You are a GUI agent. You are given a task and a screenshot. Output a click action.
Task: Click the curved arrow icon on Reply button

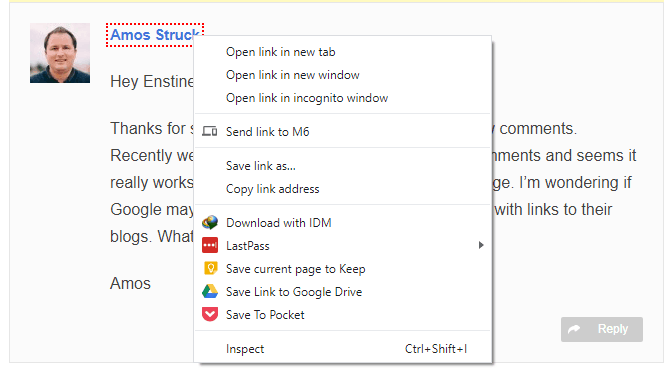(574, 329)
